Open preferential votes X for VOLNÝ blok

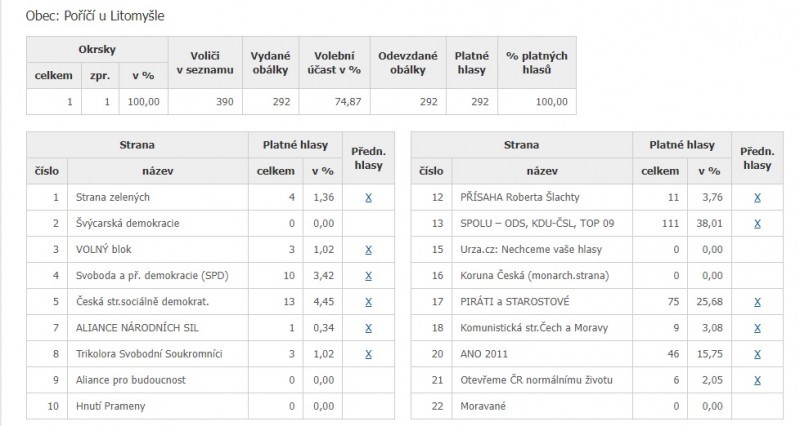pos(368,250)
